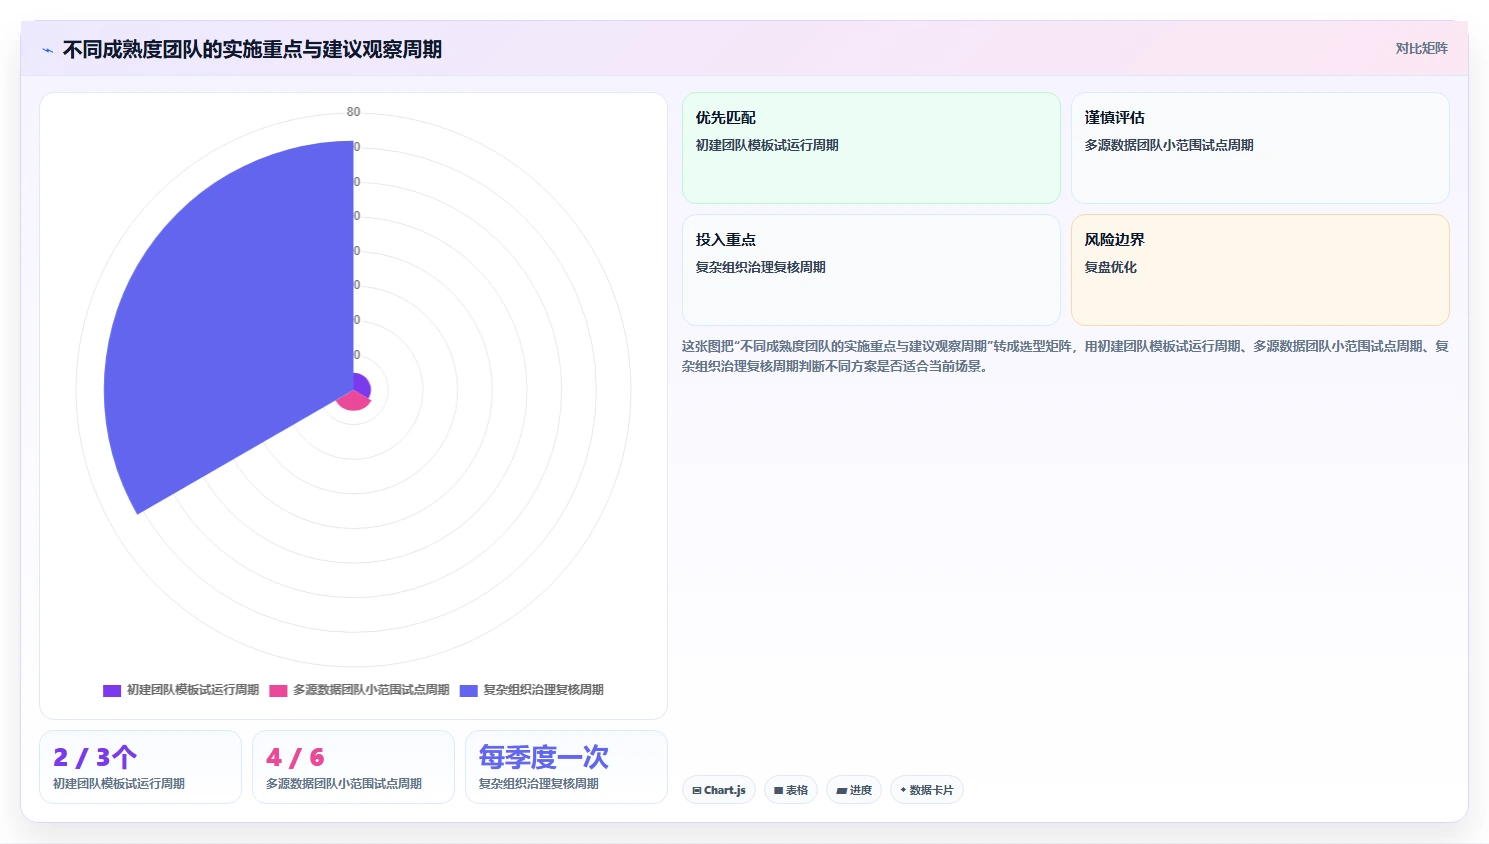The height and width of the screenshot is (844, 1489).
Task: Click the 复杂组织治理复核周期 legend label
Action: 543,690
